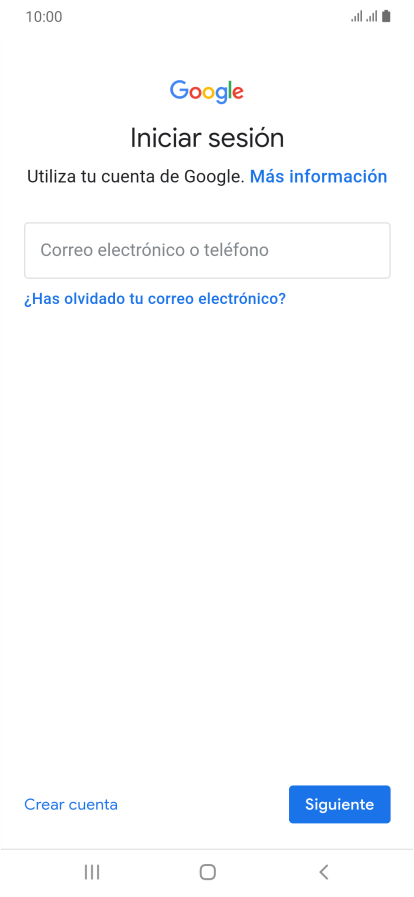Tap the green l in Google logo

pos(231,90)
